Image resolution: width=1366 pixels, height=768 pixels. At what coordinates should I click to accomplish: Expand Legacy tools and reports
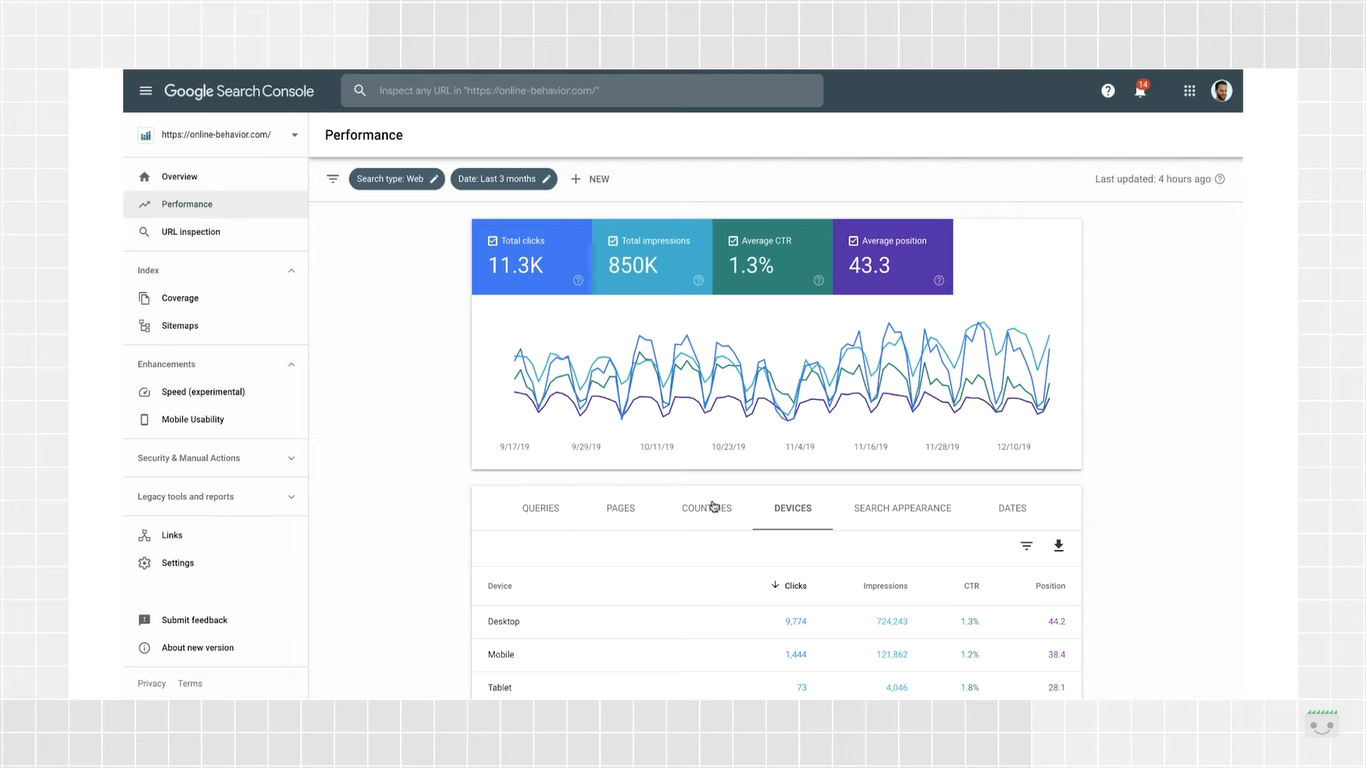tap(216, 497)
